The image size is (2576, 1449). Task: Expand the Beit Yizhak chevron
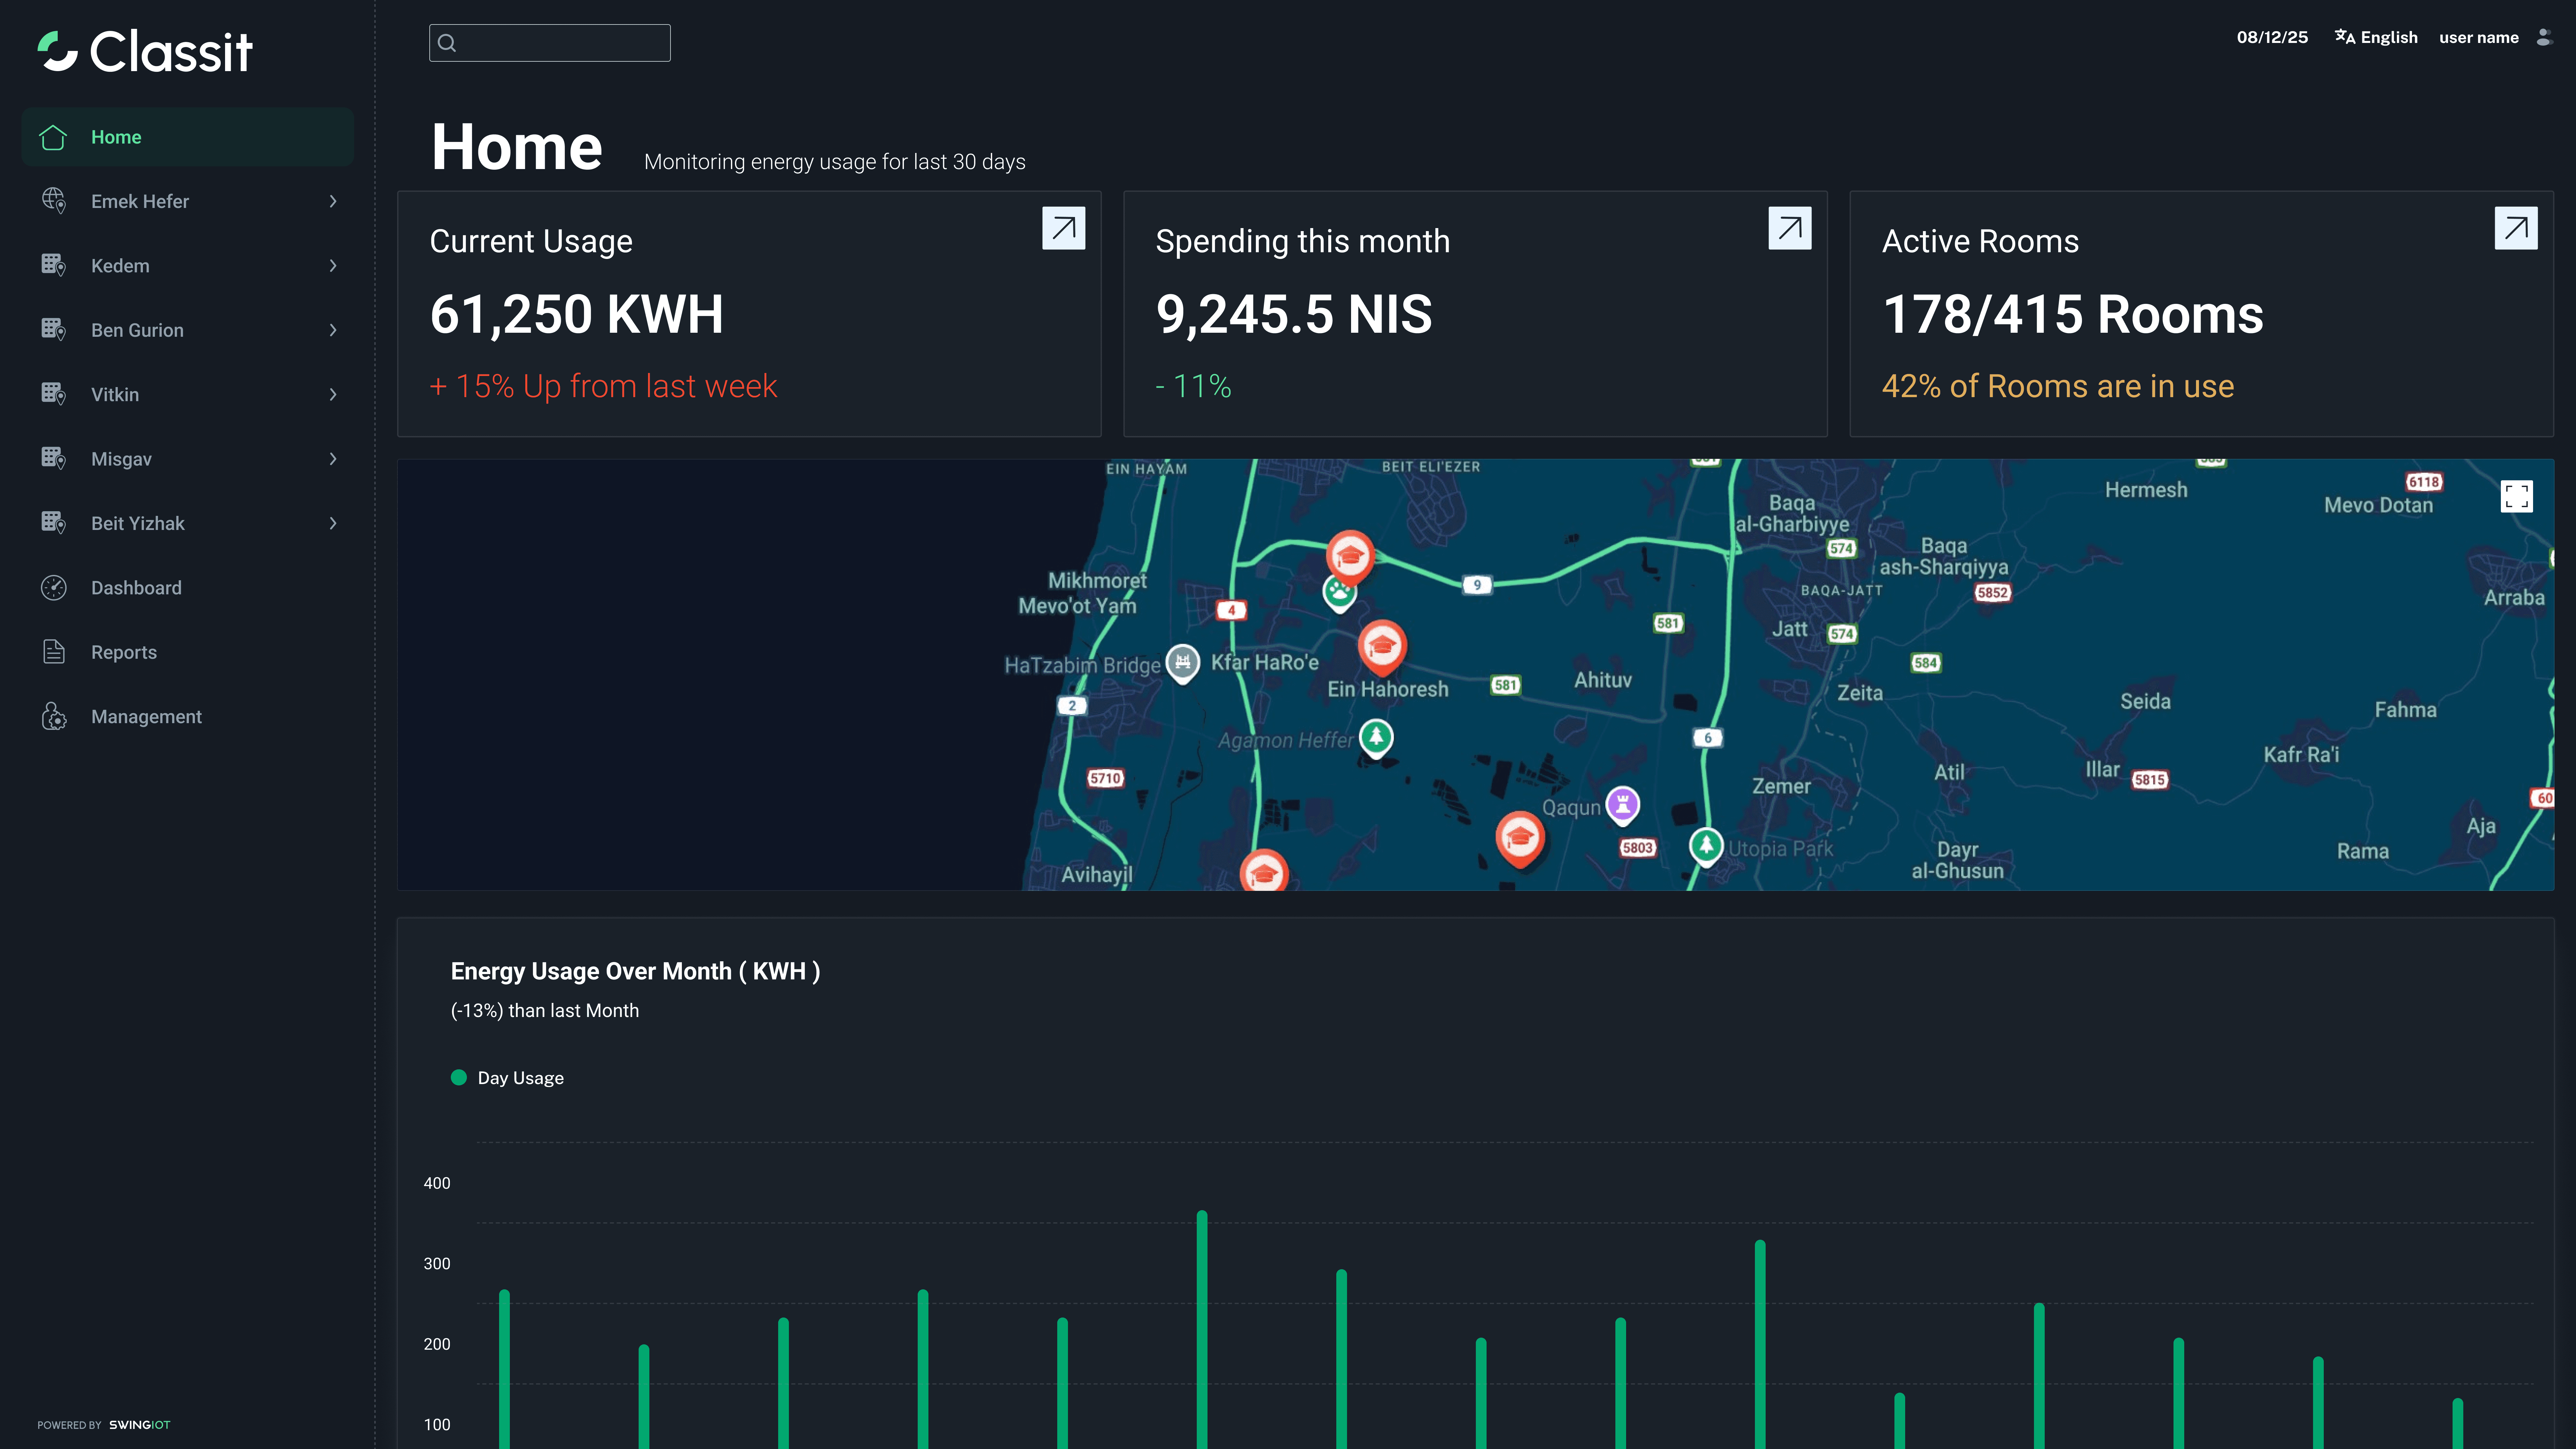[333, 523]
